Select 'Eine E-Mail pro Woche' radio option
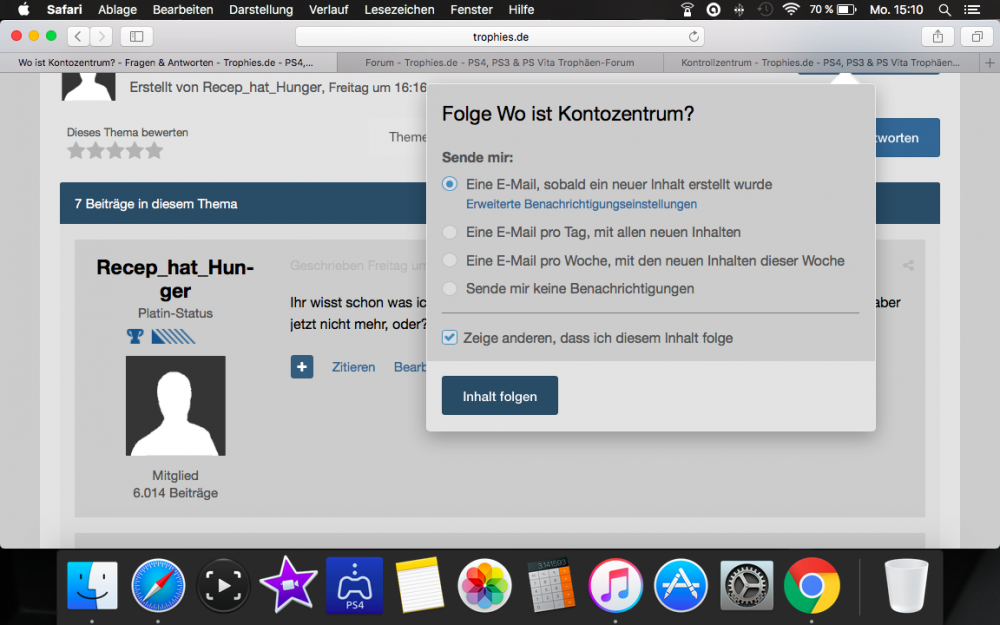The image size is (1000, 625). (450, 260)
